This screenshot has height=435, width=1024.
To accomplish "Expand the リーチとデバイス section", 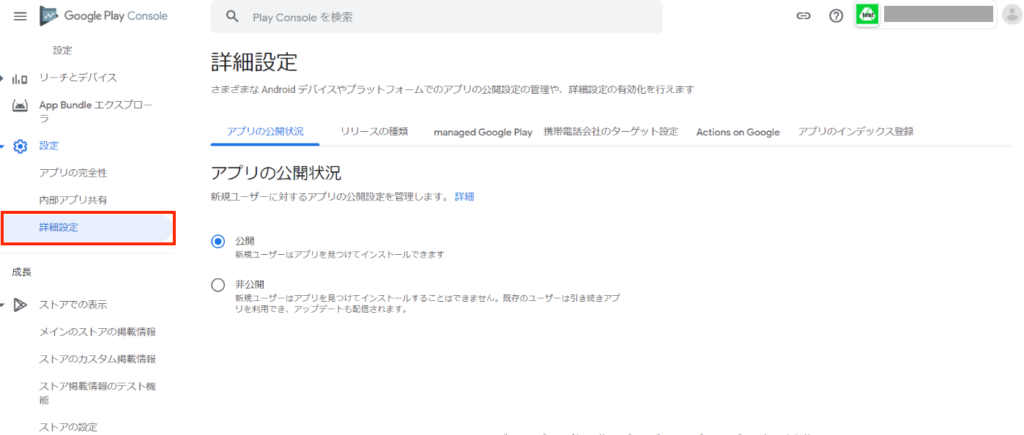I will pyautogui.click(x=3, y=78).
